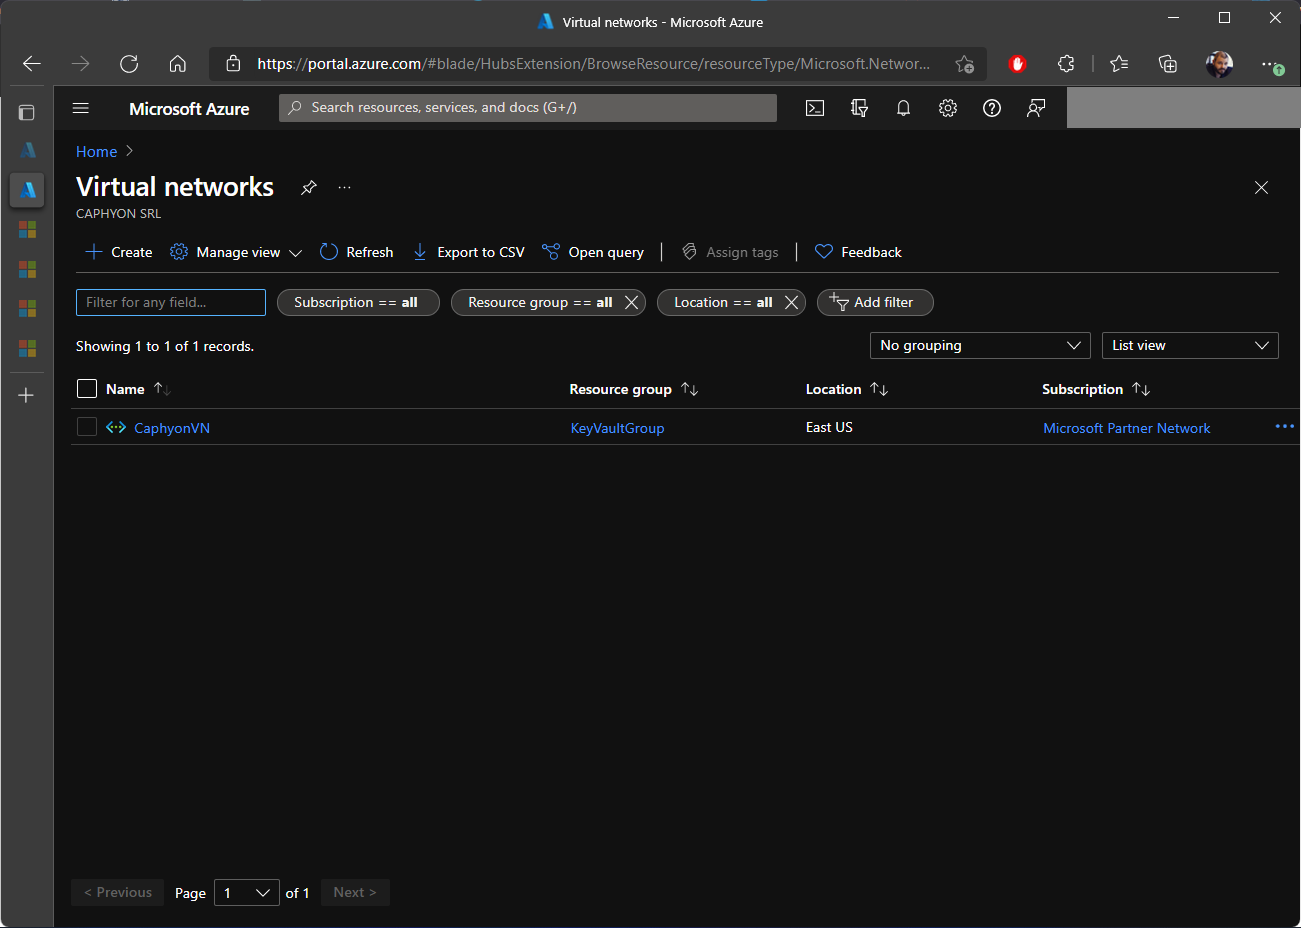Toggle the vertical tabs pane icon
This screenshot has height=928, width=1301.
27,112
